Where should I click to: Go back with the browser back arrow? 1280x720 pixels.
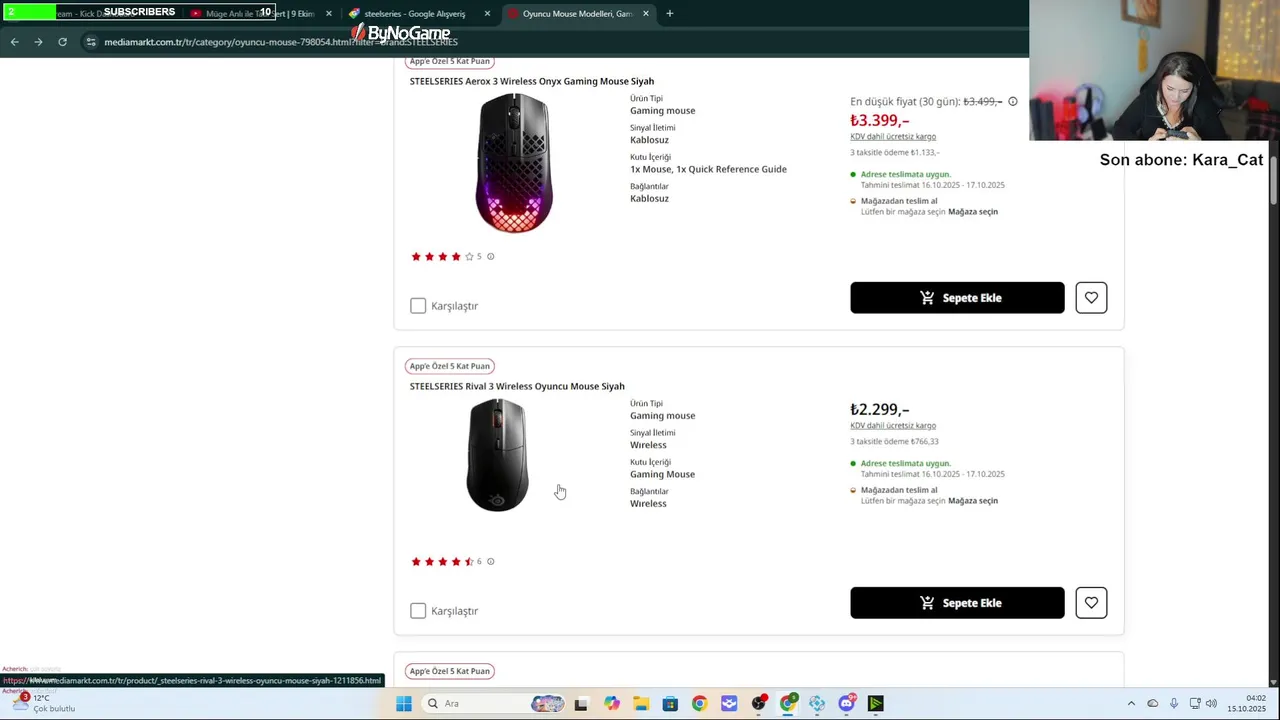point(14,42)
